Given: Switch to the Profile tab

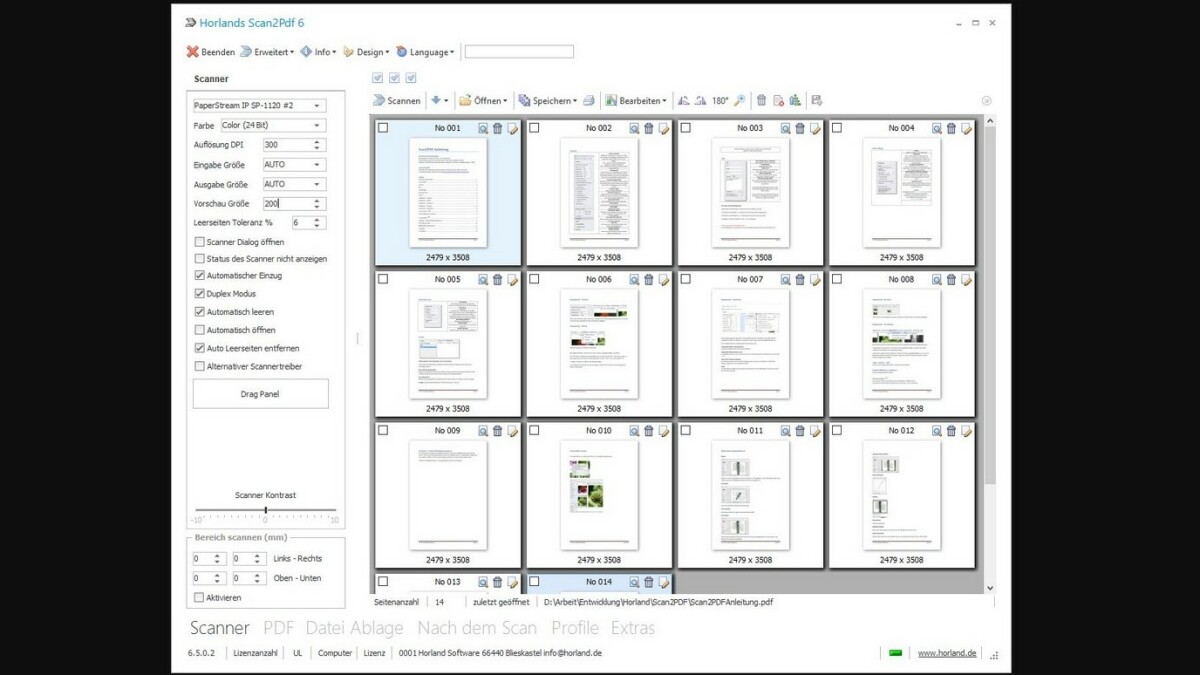Looking at the screenshot, I should pyautogui.click(x=575, y=628).
